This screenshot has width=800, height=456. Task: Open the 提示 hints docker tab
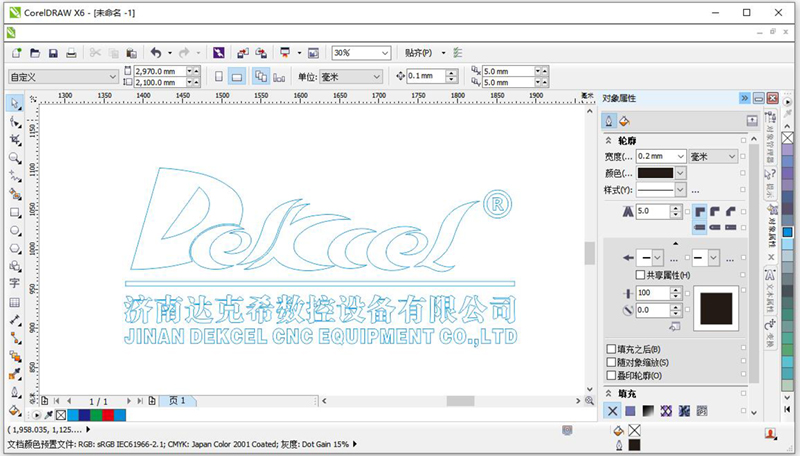click(x=770, y=183)
